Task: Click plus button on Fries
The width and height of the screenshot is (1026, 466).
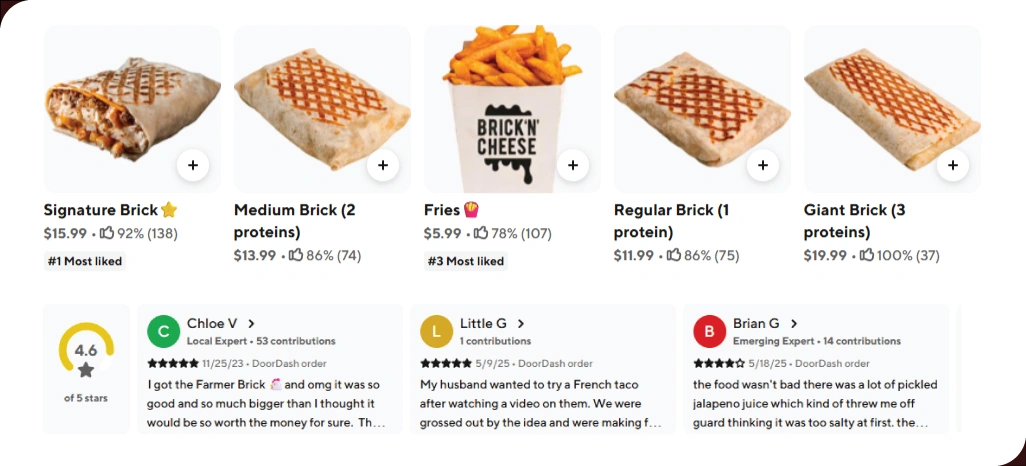Action: (572, 165)
